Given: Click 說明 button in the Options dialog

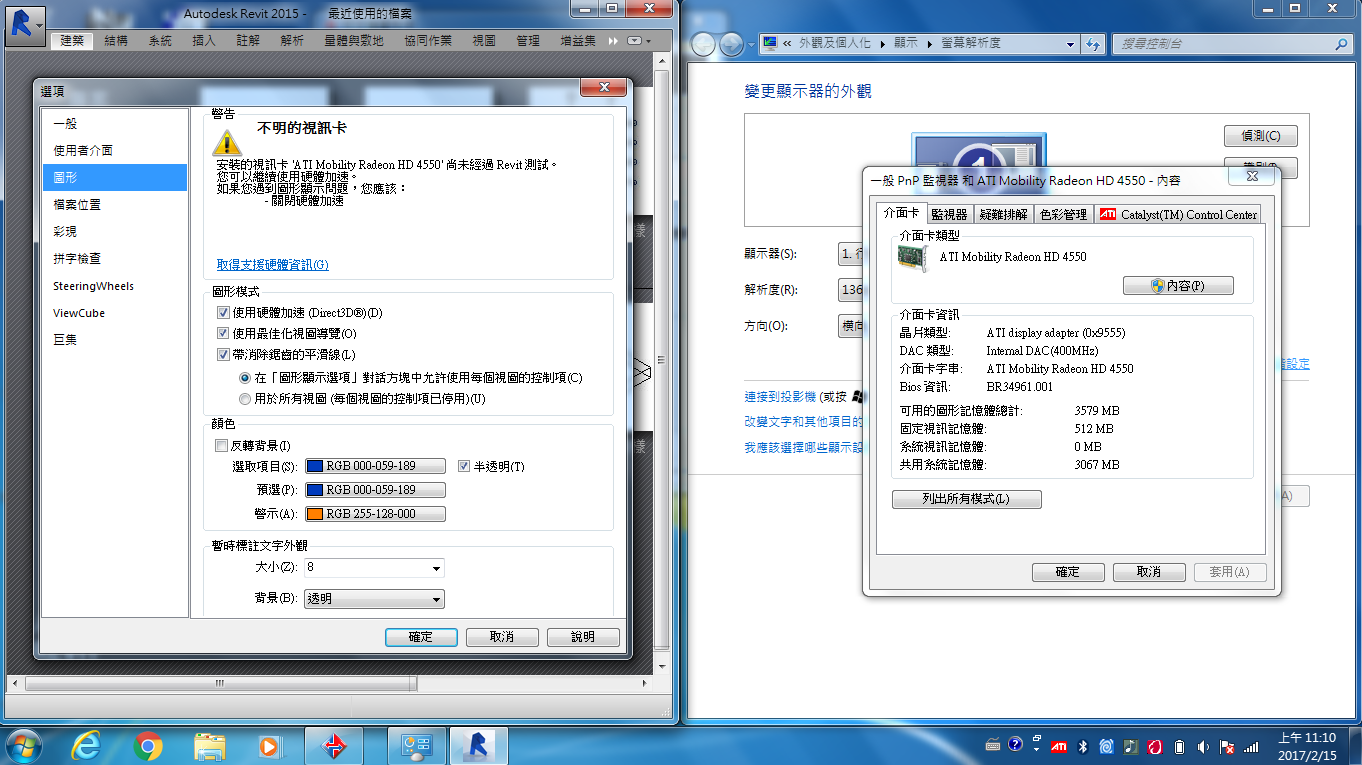Looking at the screenshot, I should tap(583, 637).
